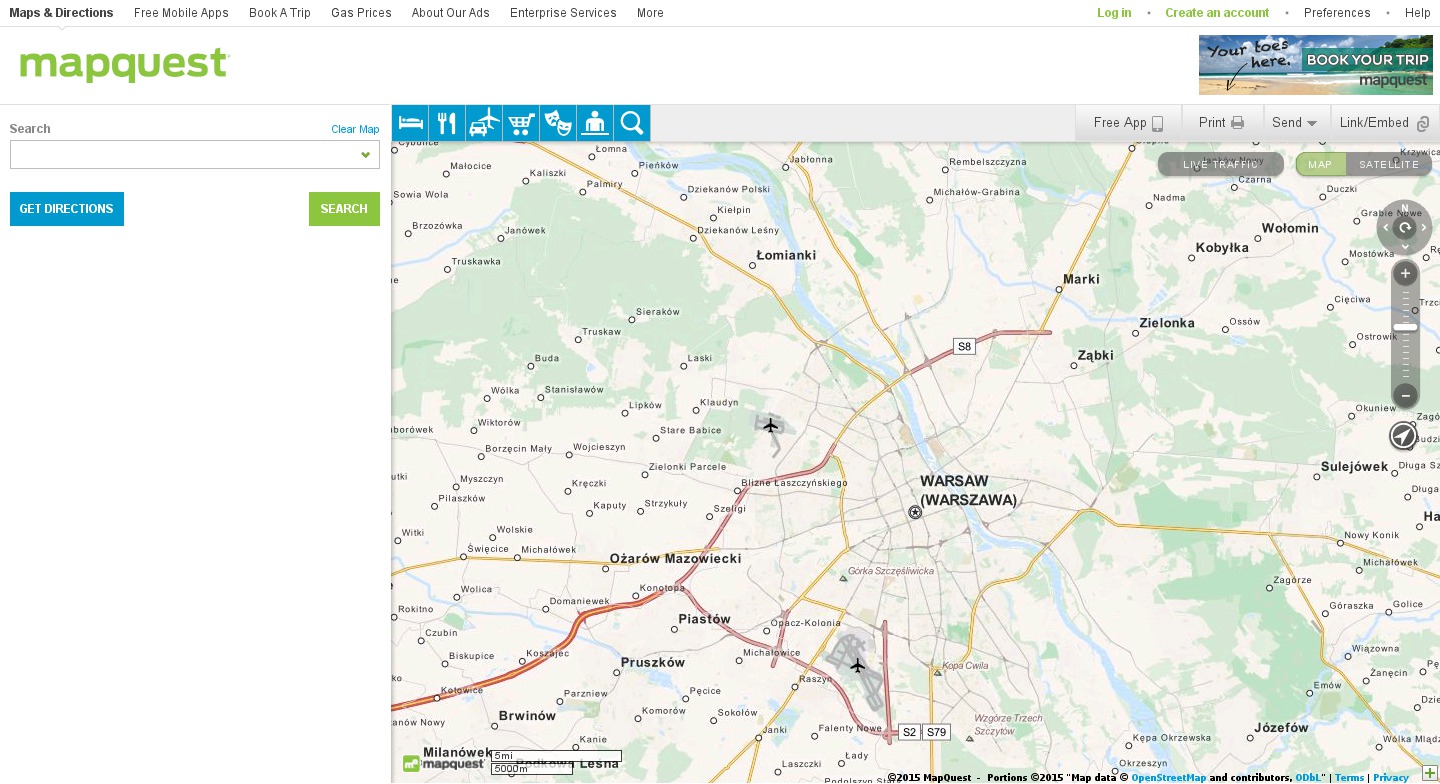
Task: Expand the overview map in bottom-right corner
Action: pos(1430,773)
